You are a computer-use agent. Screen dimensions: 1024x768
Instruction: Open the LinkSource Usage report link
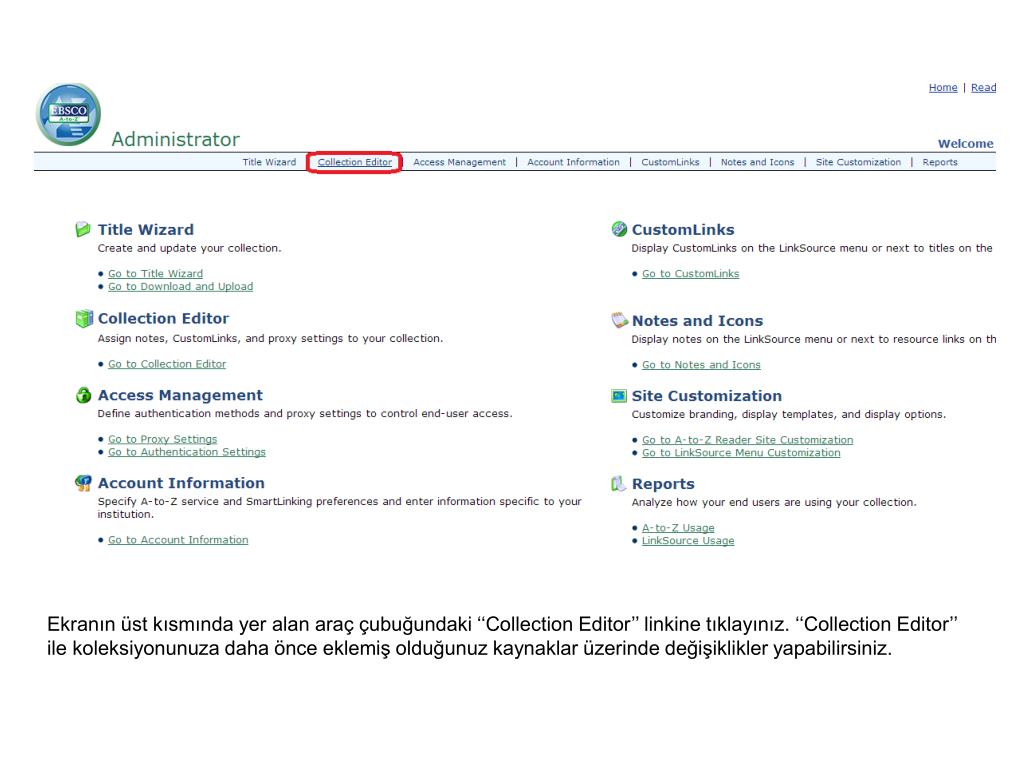tap(688, 541)
